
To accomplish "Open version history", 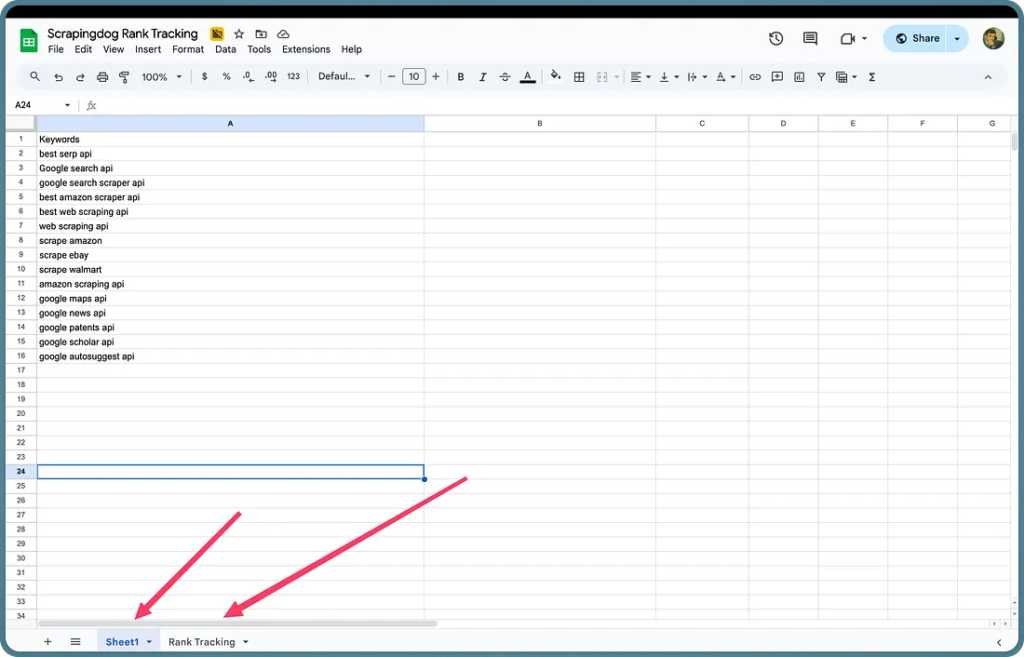I will (x=776, y=38).
